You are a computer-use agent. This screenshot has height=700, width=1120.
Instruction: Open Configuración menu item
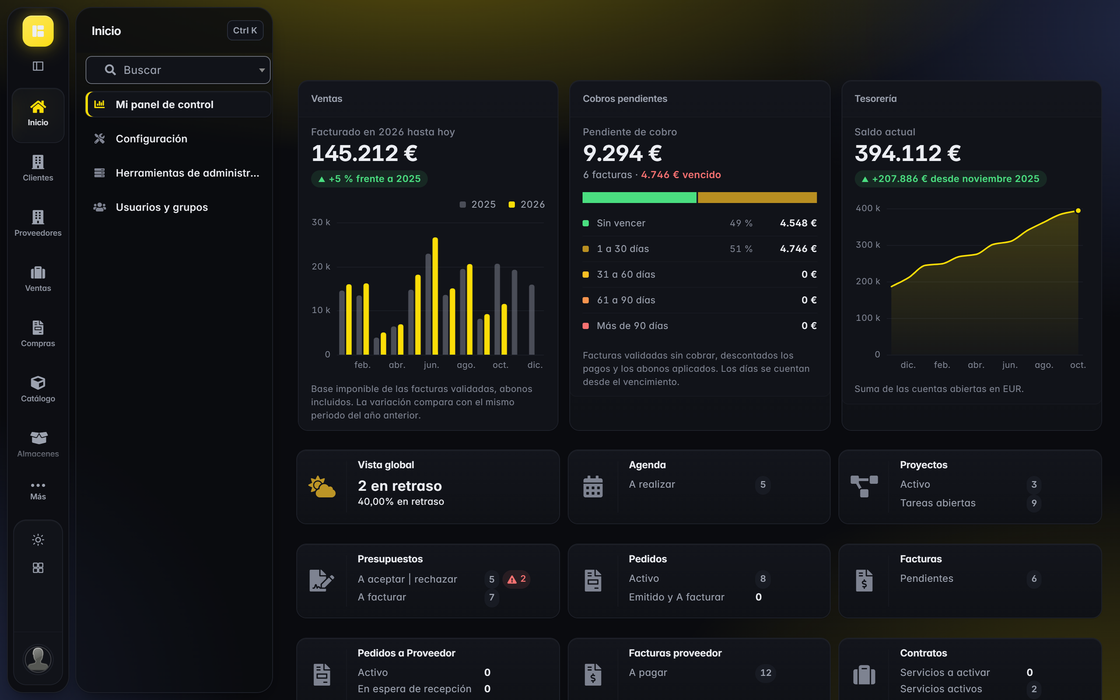point(178,139)
